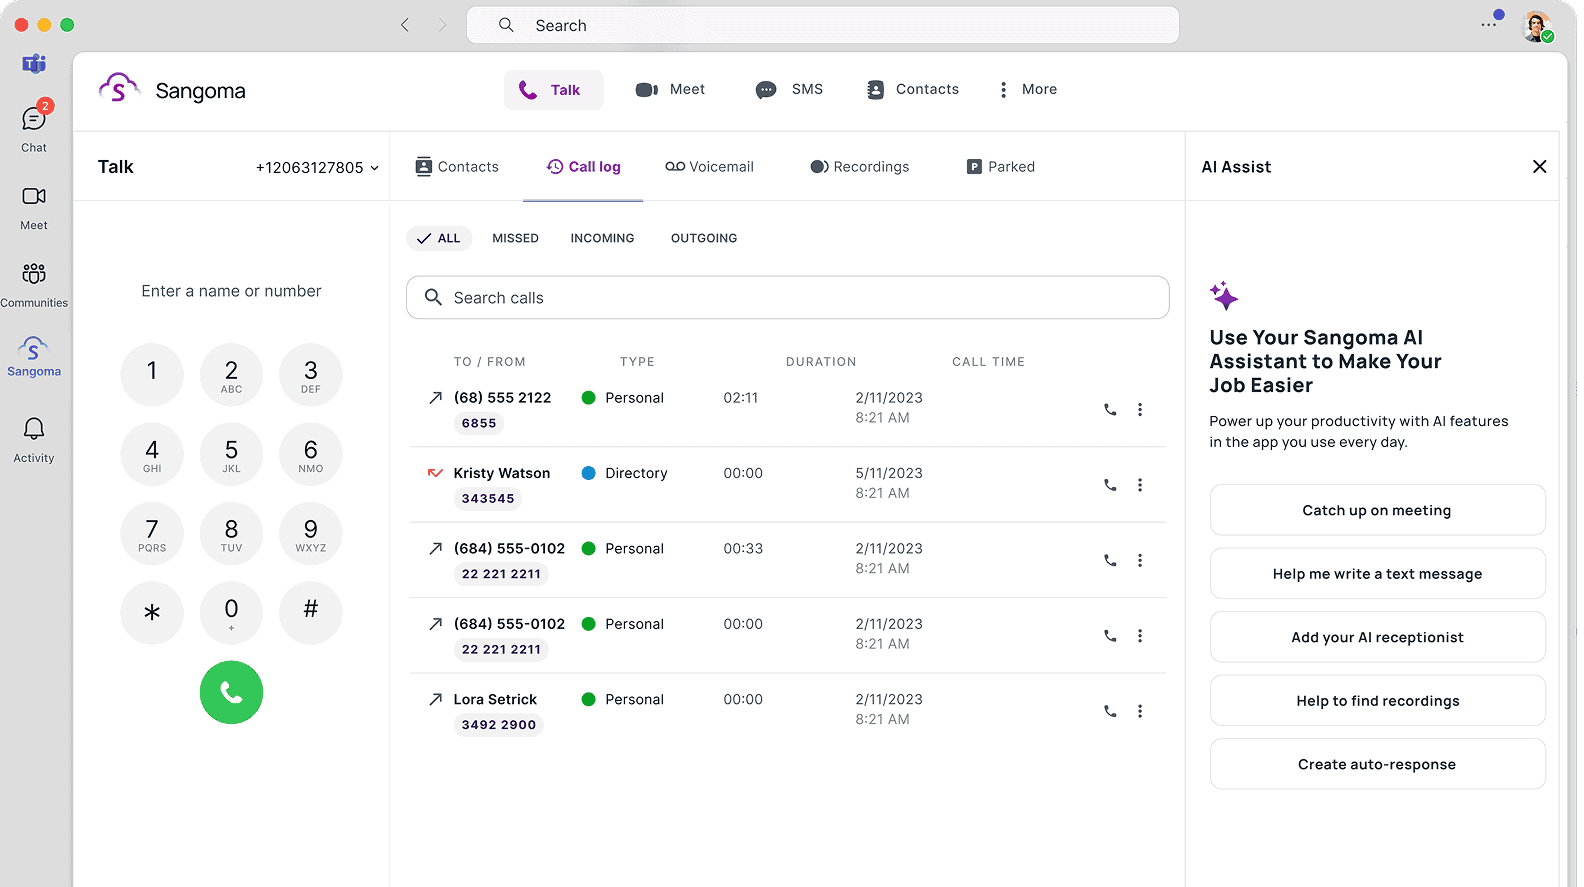This screenshot has width=1584, height=887.
Task: Expand the +12063127805 number dropdown
Action: [x=317, y=168]
